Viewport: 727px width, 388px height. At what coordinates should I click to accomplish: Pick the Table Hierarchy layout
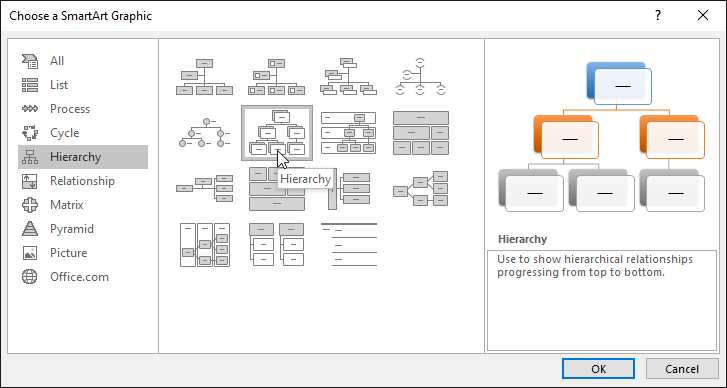(x=421, y=133)
